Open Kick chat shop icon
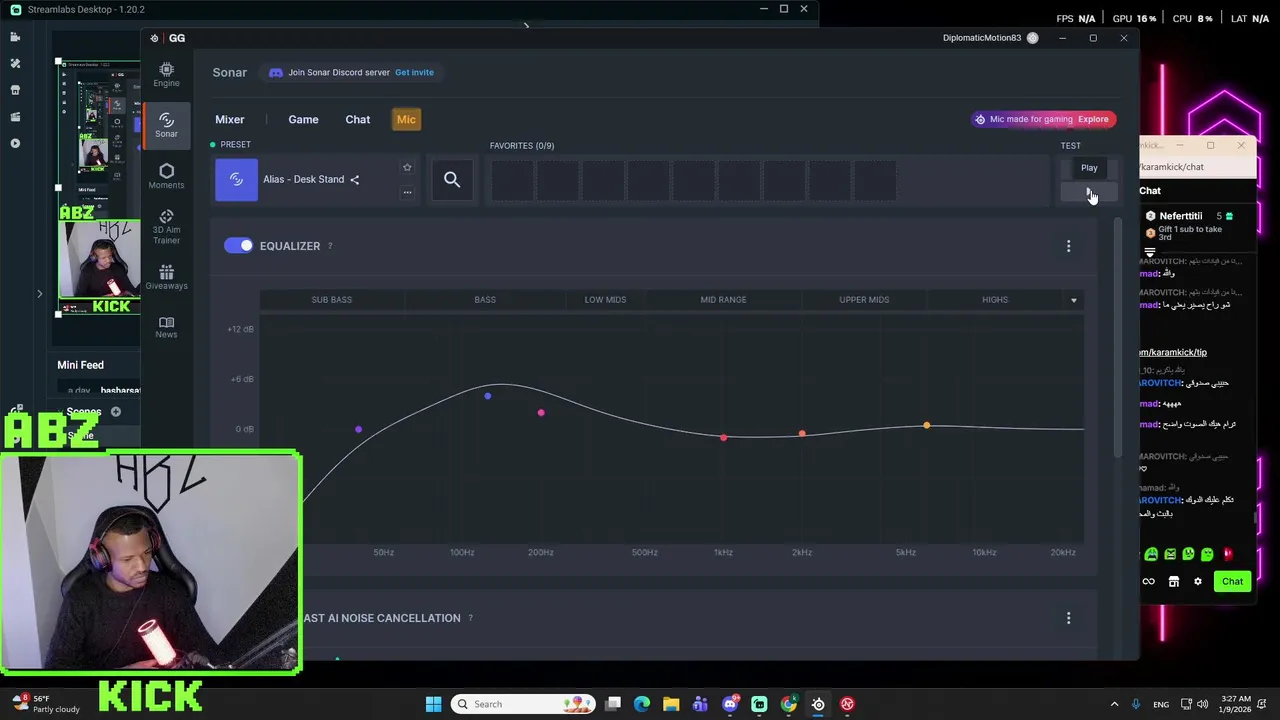This screenshot has width=1280, height=720. (1174, 581)
